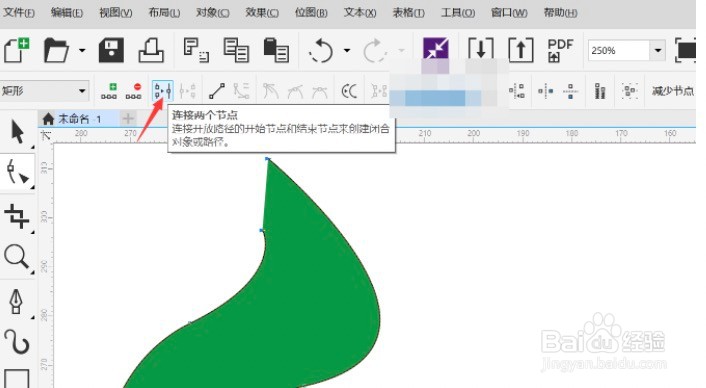Select the Pen tool in the toolbox

17,302
